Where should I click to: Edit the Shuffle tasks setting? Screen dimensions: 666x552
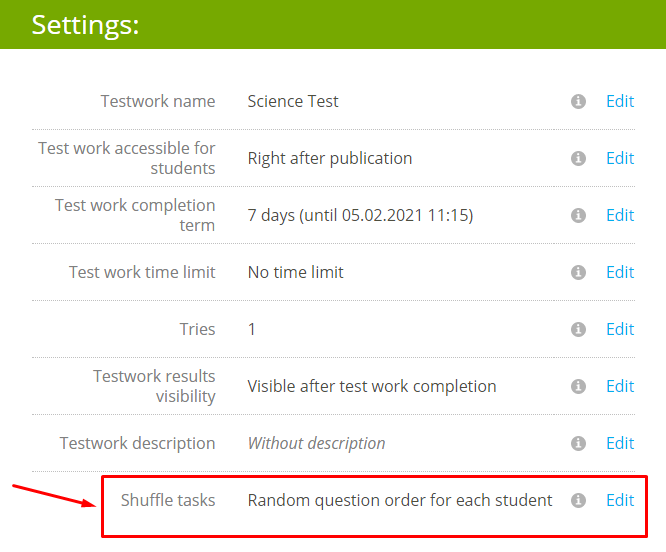[x=620, y=500]
